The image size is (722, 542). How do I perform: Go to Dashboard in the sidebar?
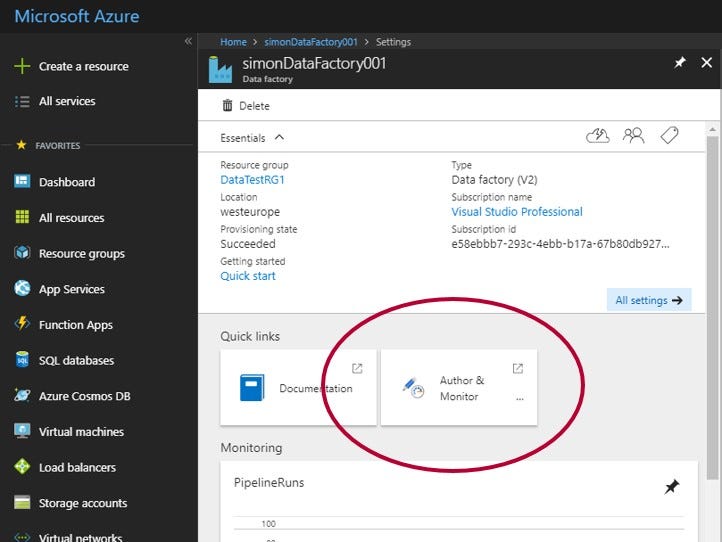click(66, 182)
